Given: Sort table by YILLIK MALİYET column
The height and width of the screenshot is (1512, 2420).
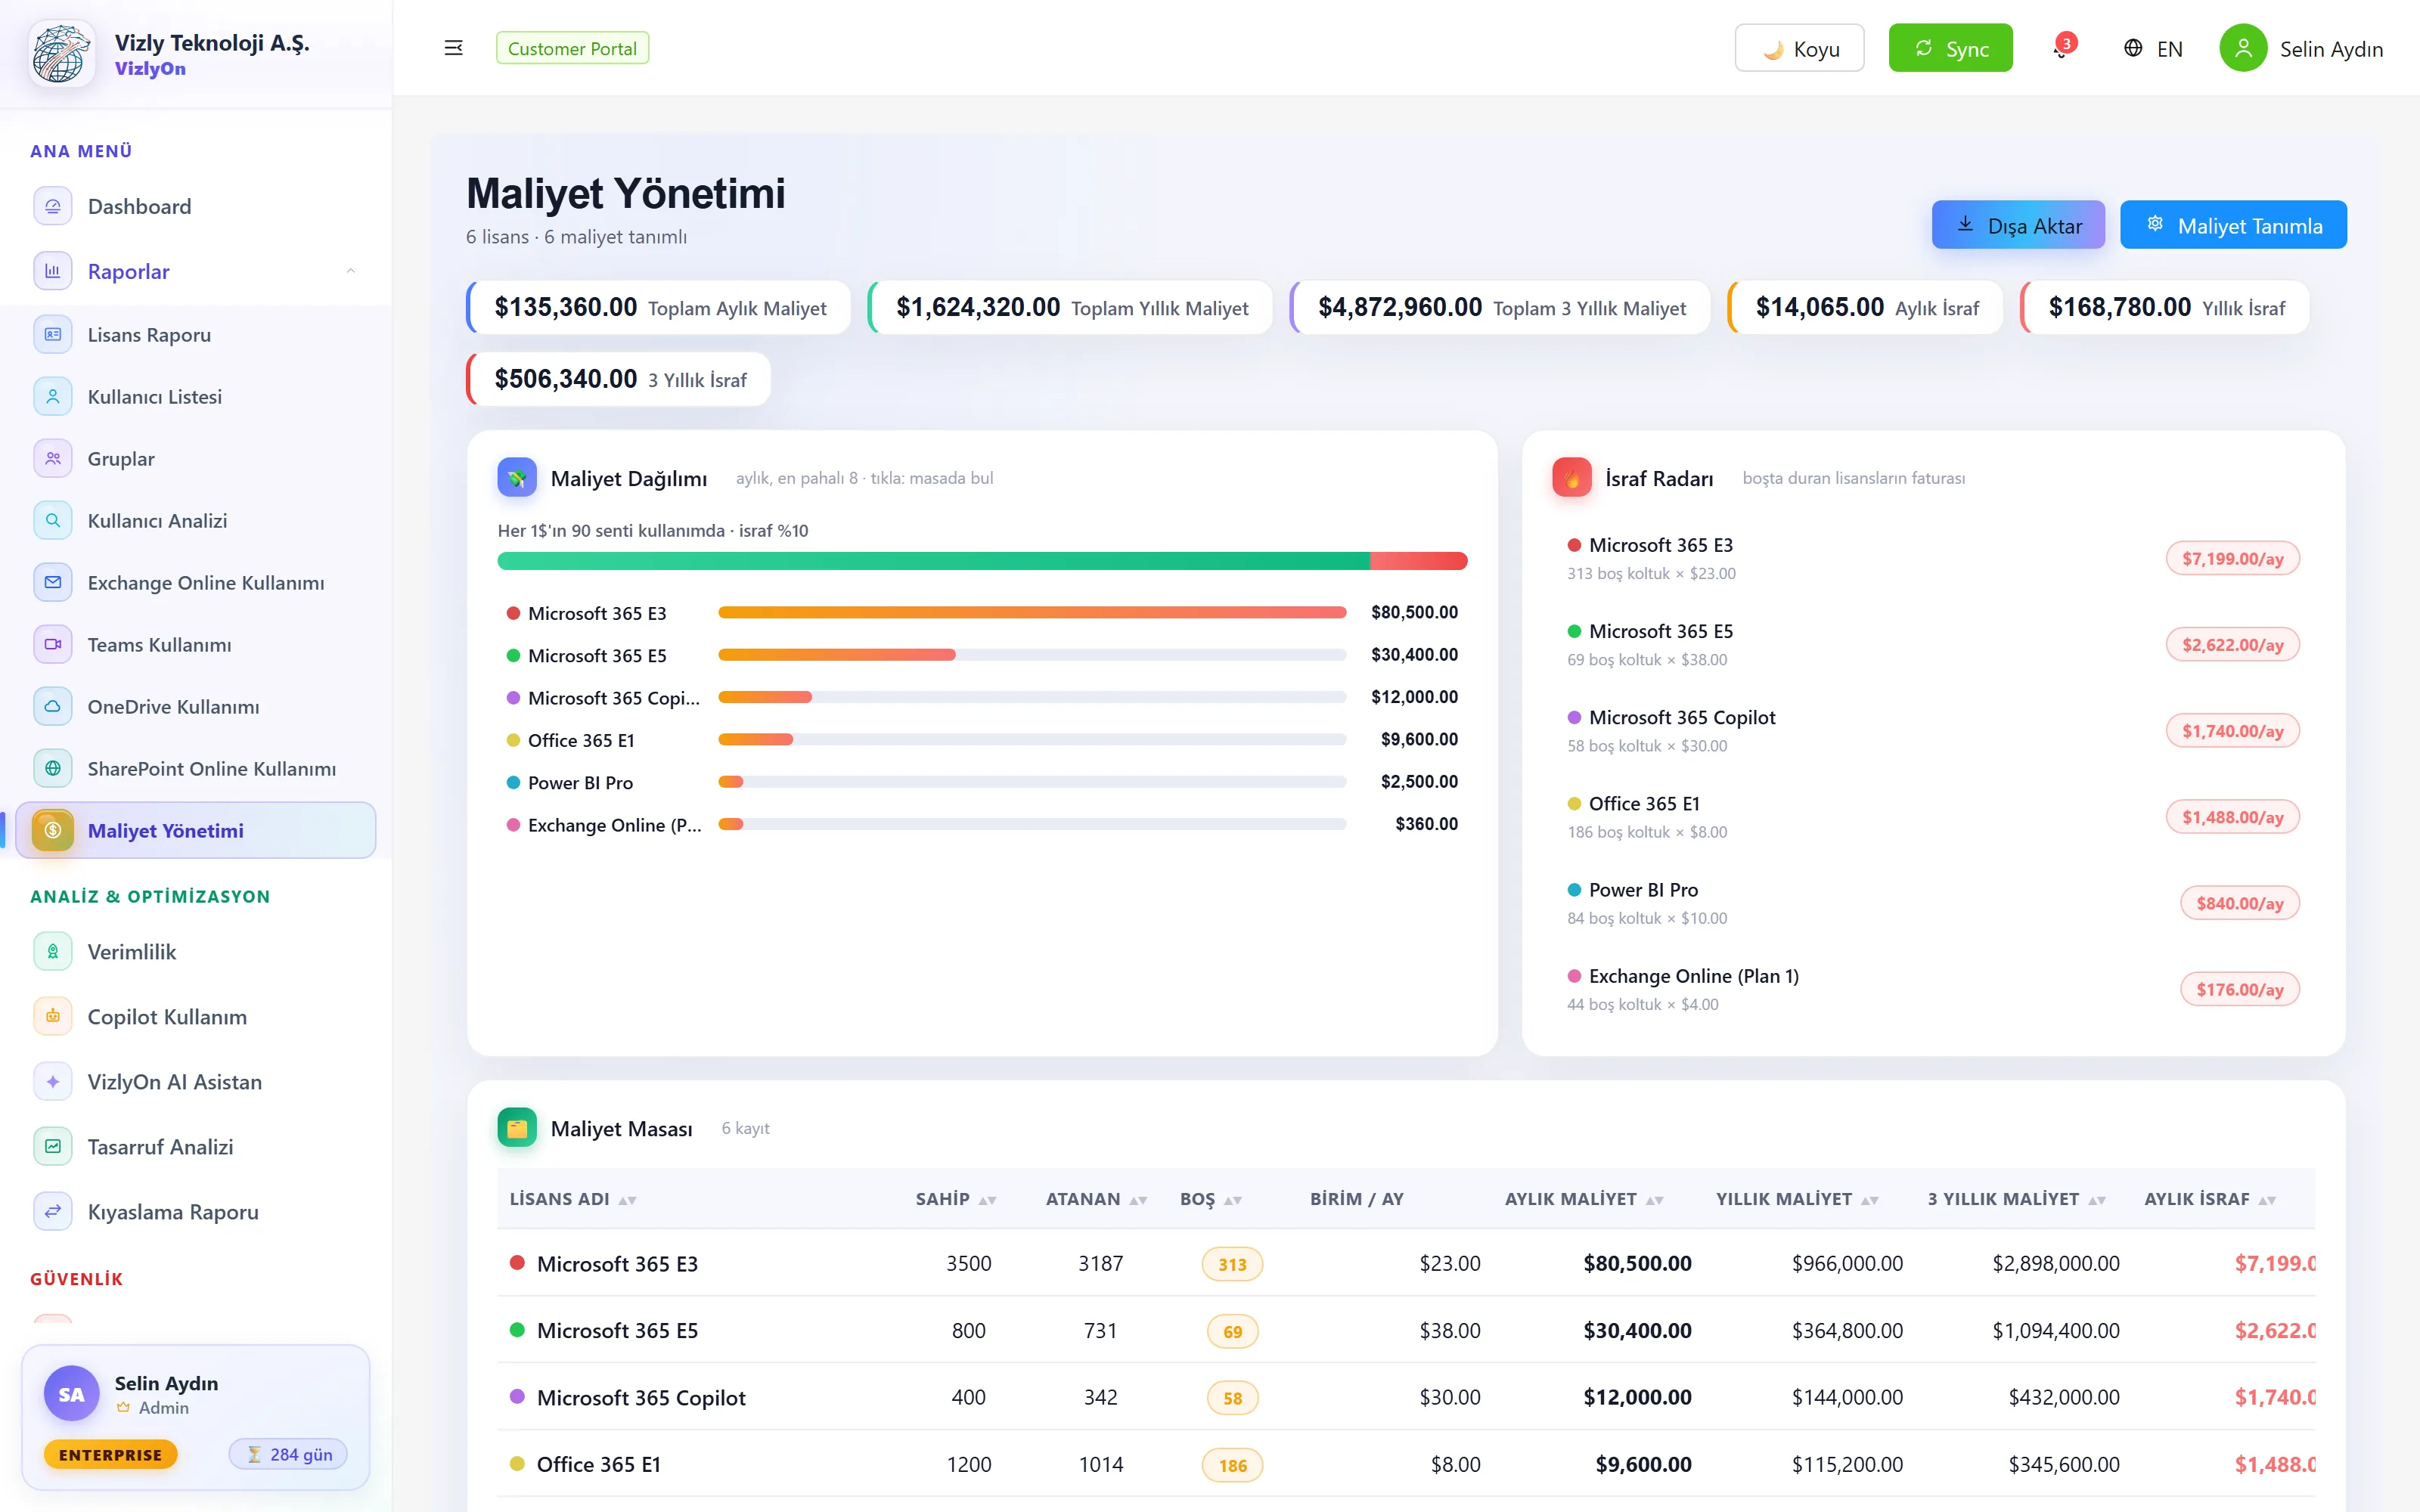Looking at the screenshot, I should click(1797, 1199).
